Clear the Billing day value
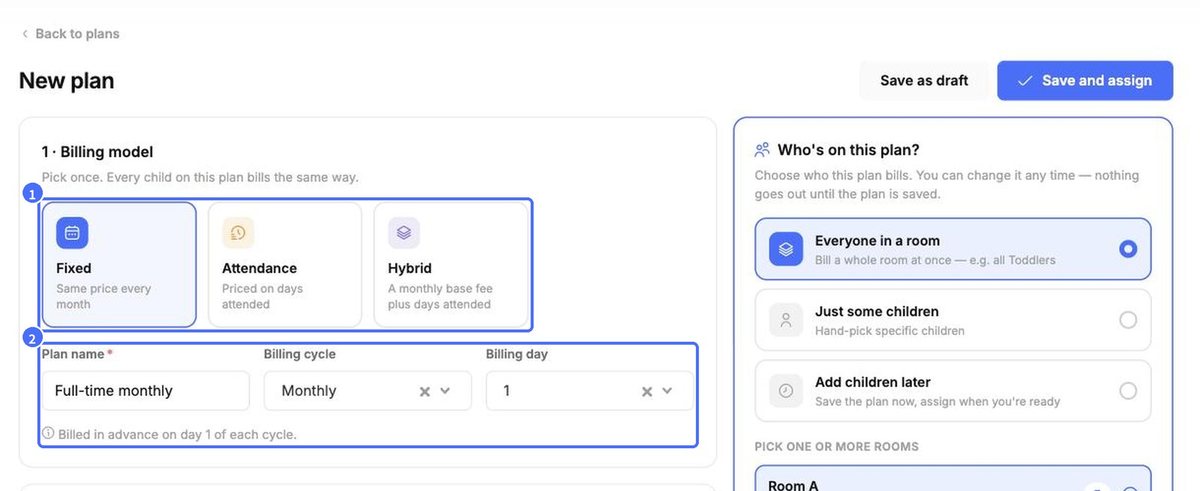This screenshot has width=1200, height=491. click(x=647, y=392)
